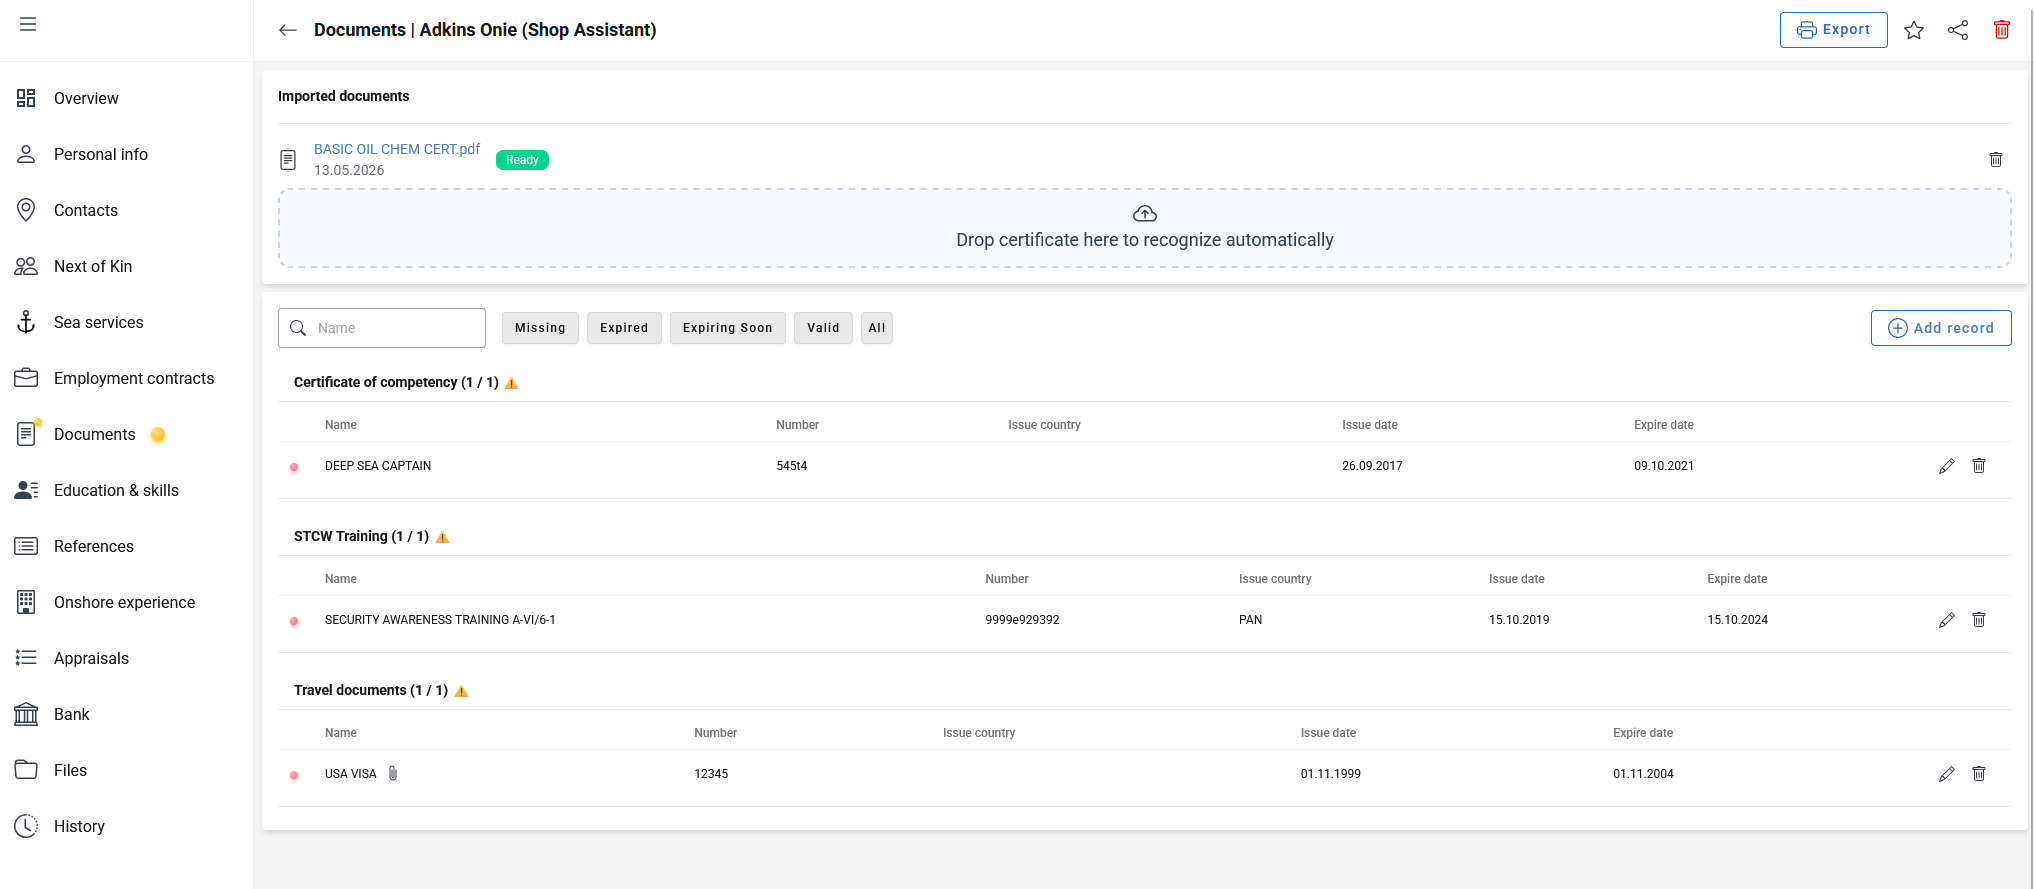This screenshot has height=889, width=2034.
Task: Delete imported BASIC OIL CHEM CERT.pdf document
Action: click(x=1996, y=159)
